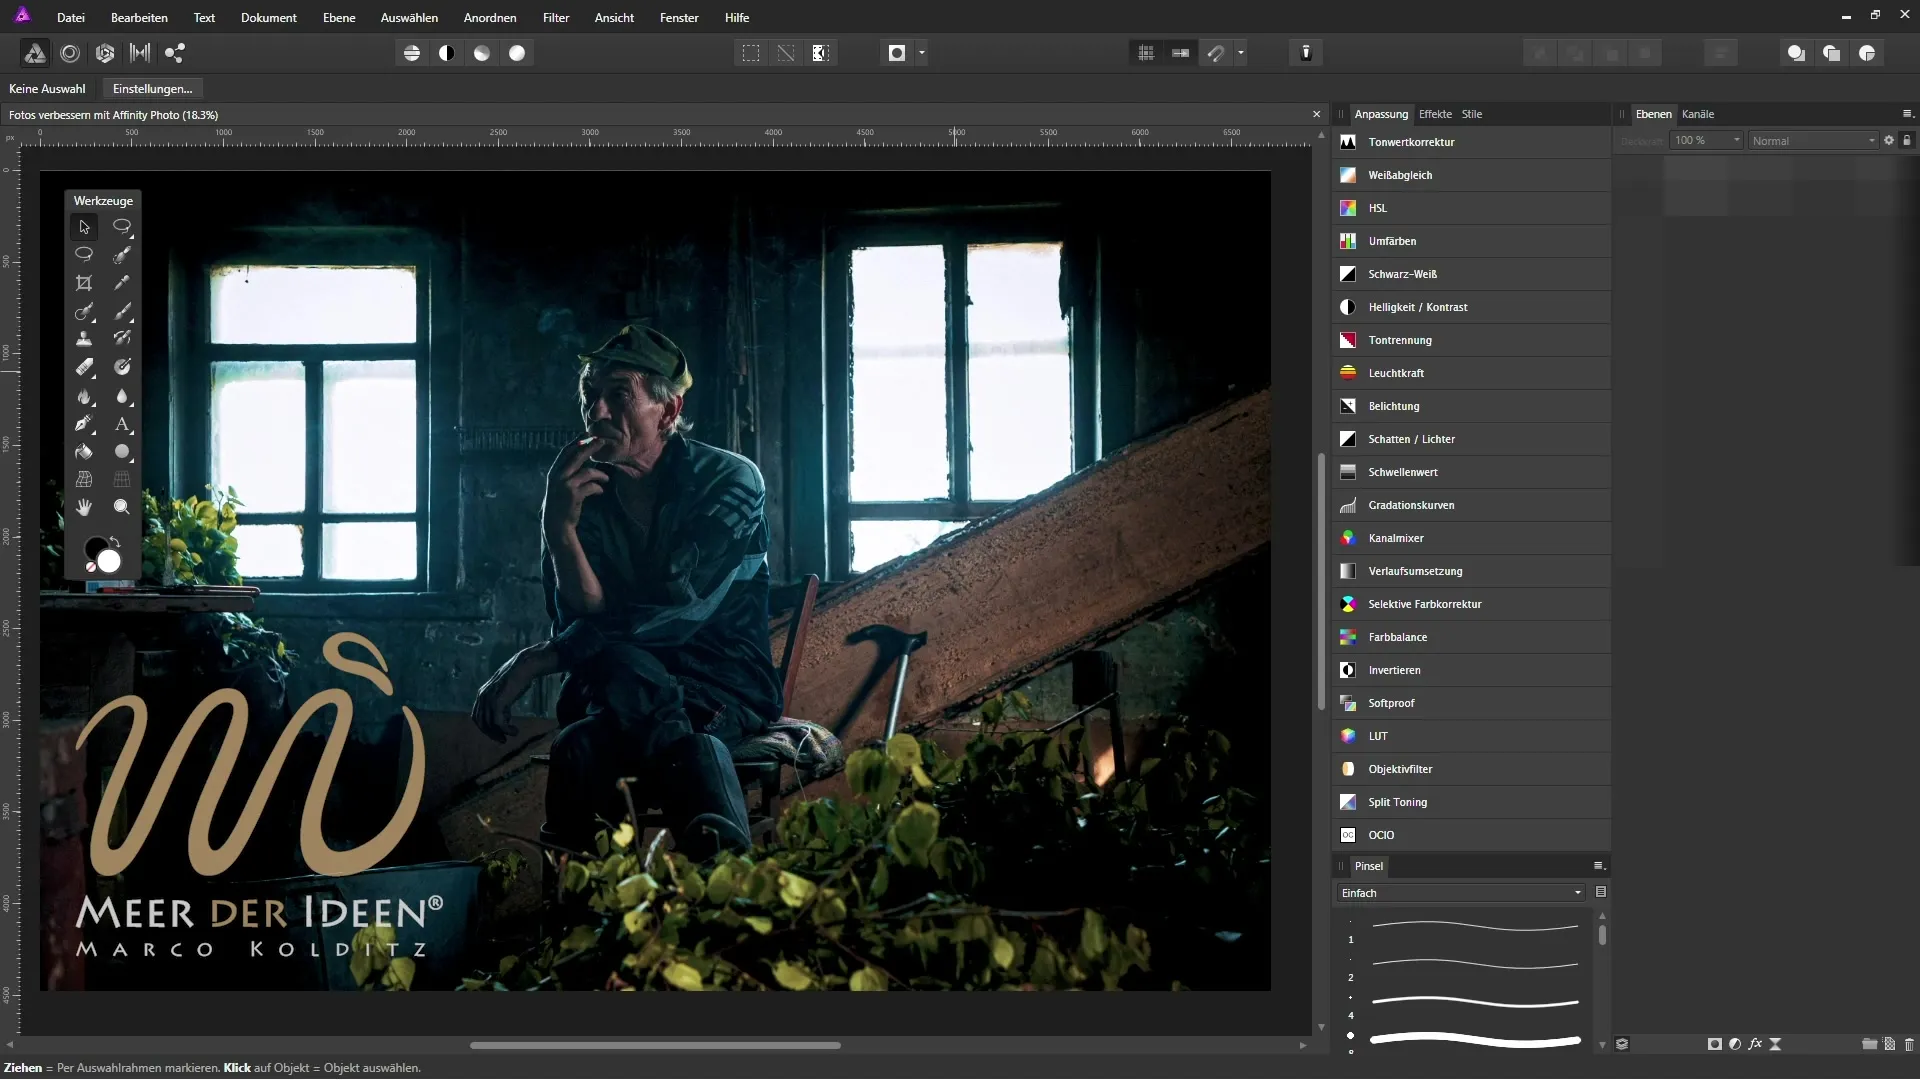Close the Fotos verbessern document tab
This screenshot has height=1080, width=1920.
[1316, 115]
